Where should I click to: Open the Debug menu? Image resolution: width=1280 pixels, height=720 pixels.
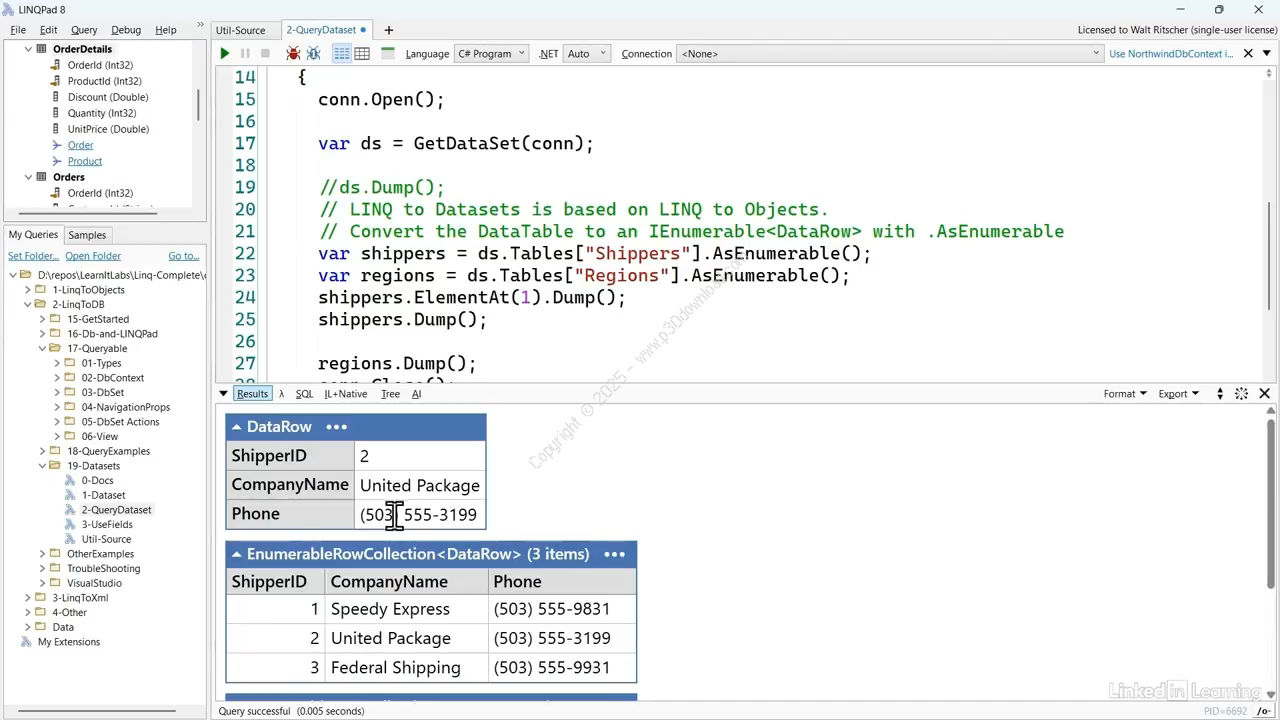point(126,30)
